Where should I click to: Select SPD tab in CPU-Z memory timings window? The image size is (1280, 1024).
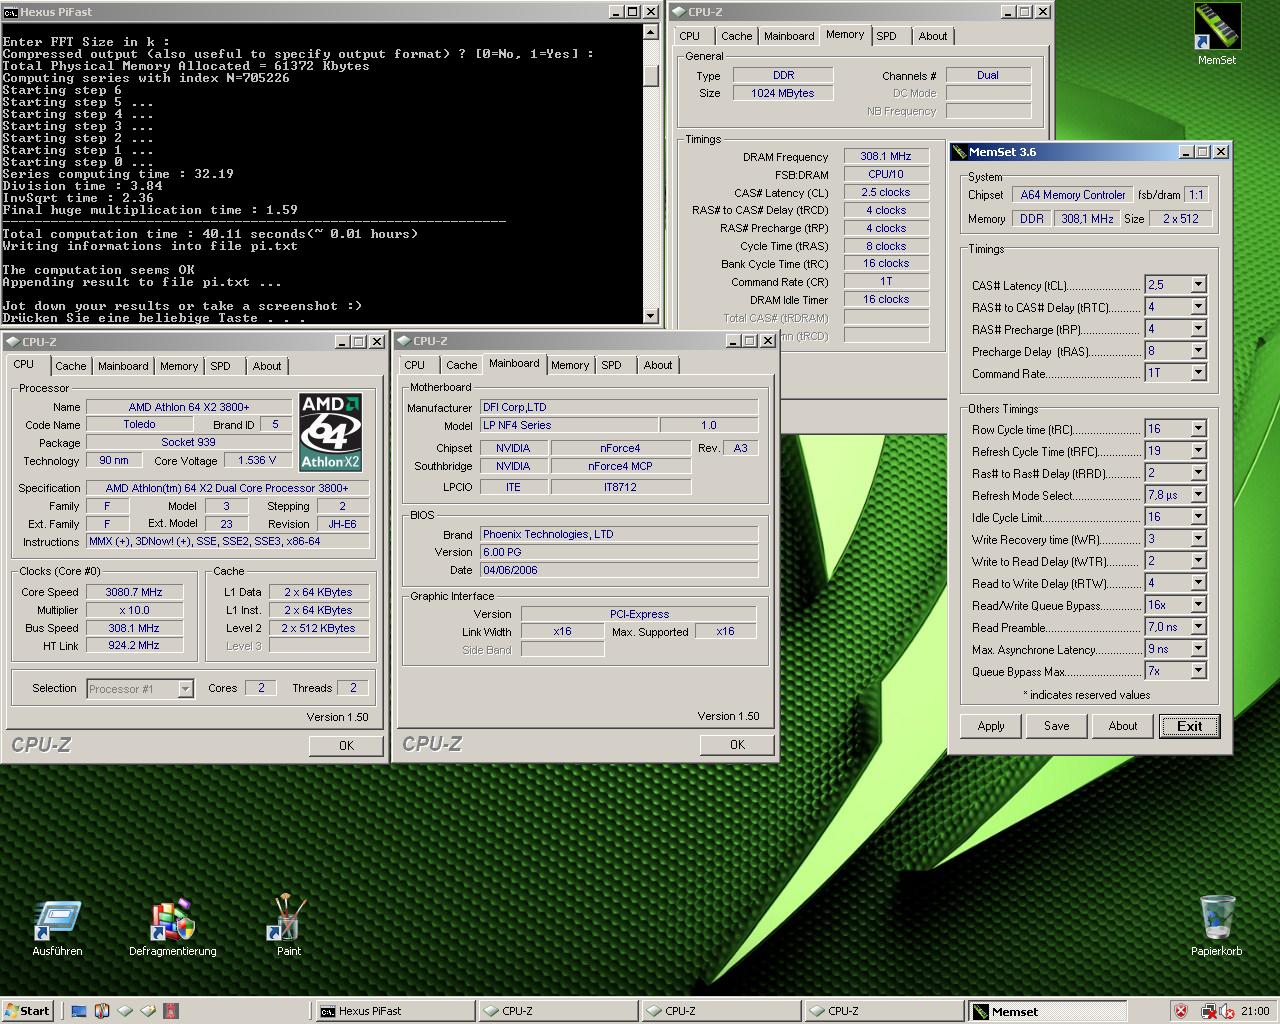(x=886, y=36)
